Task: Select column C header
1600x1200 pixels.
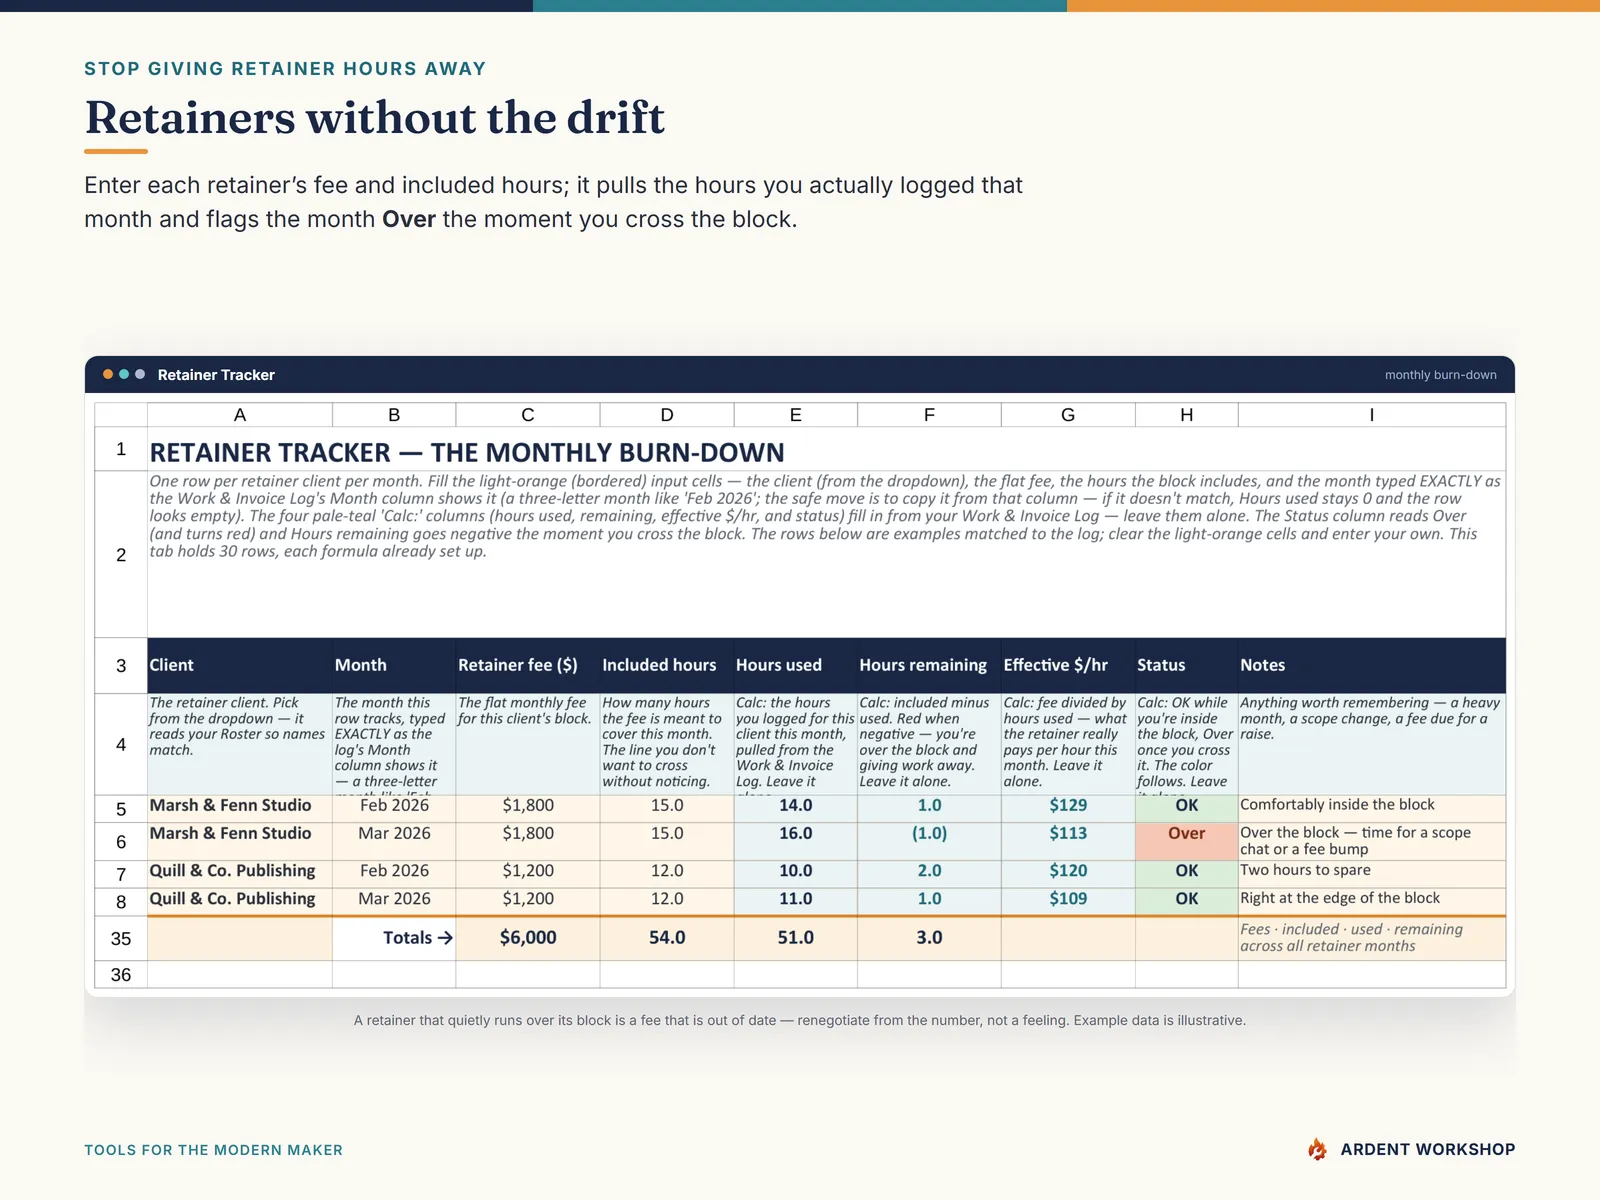Action: (528, 415)
